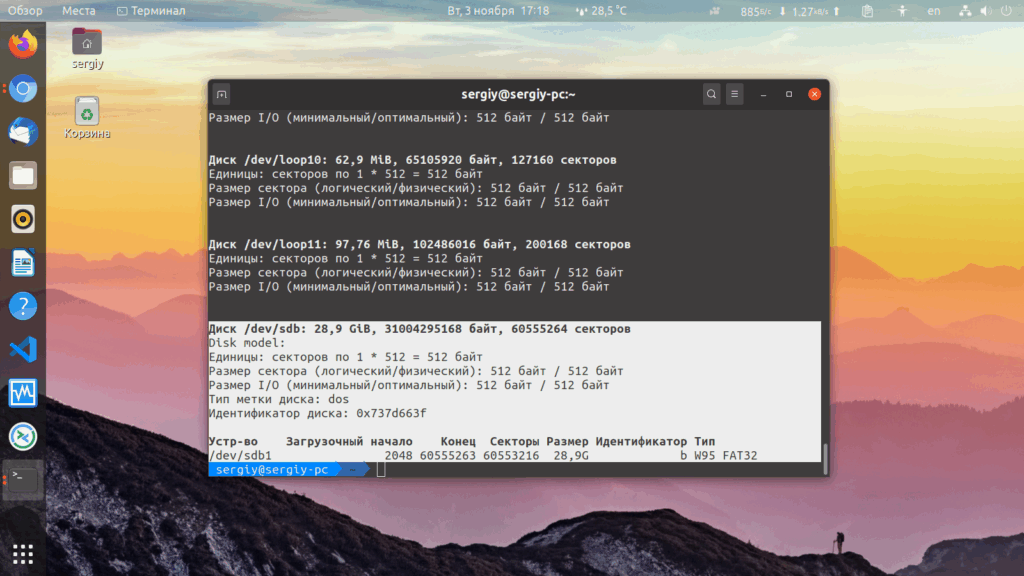Maximize the terminal window

point(789,94)
